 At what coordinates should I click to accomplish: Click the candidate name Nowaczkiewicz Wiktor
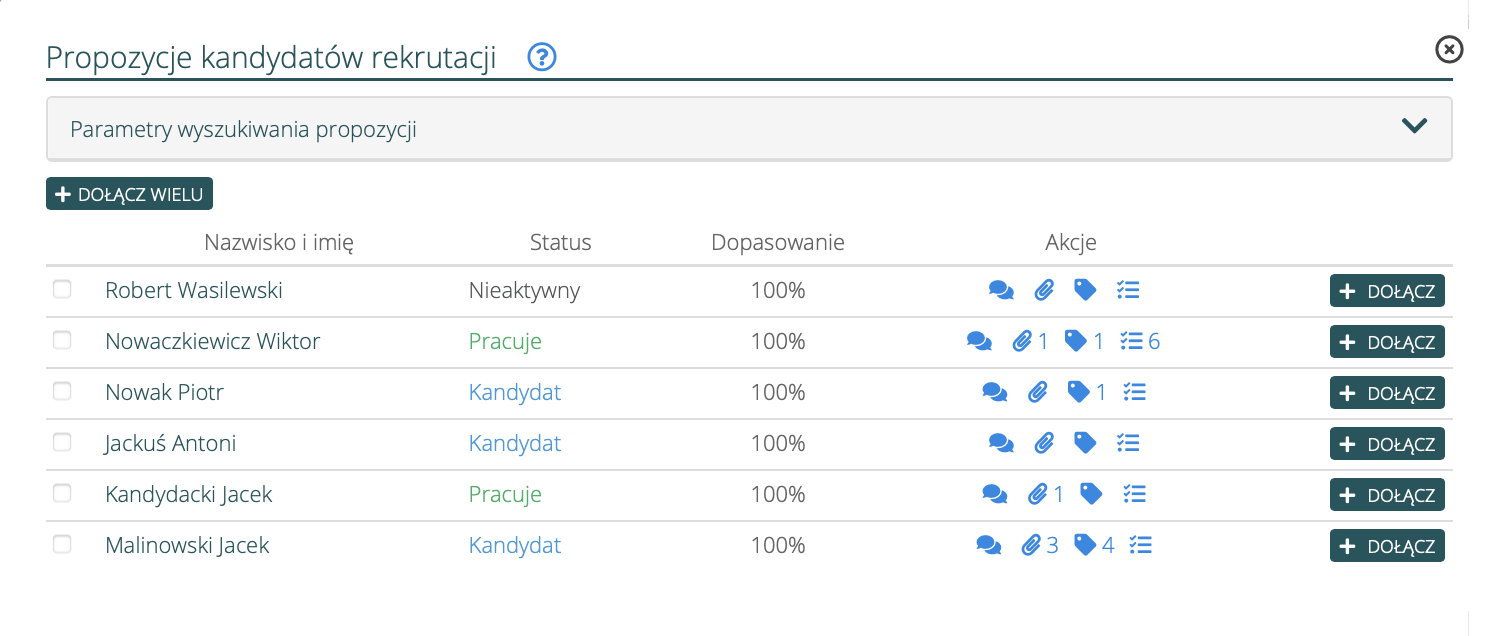pos(212,342)
